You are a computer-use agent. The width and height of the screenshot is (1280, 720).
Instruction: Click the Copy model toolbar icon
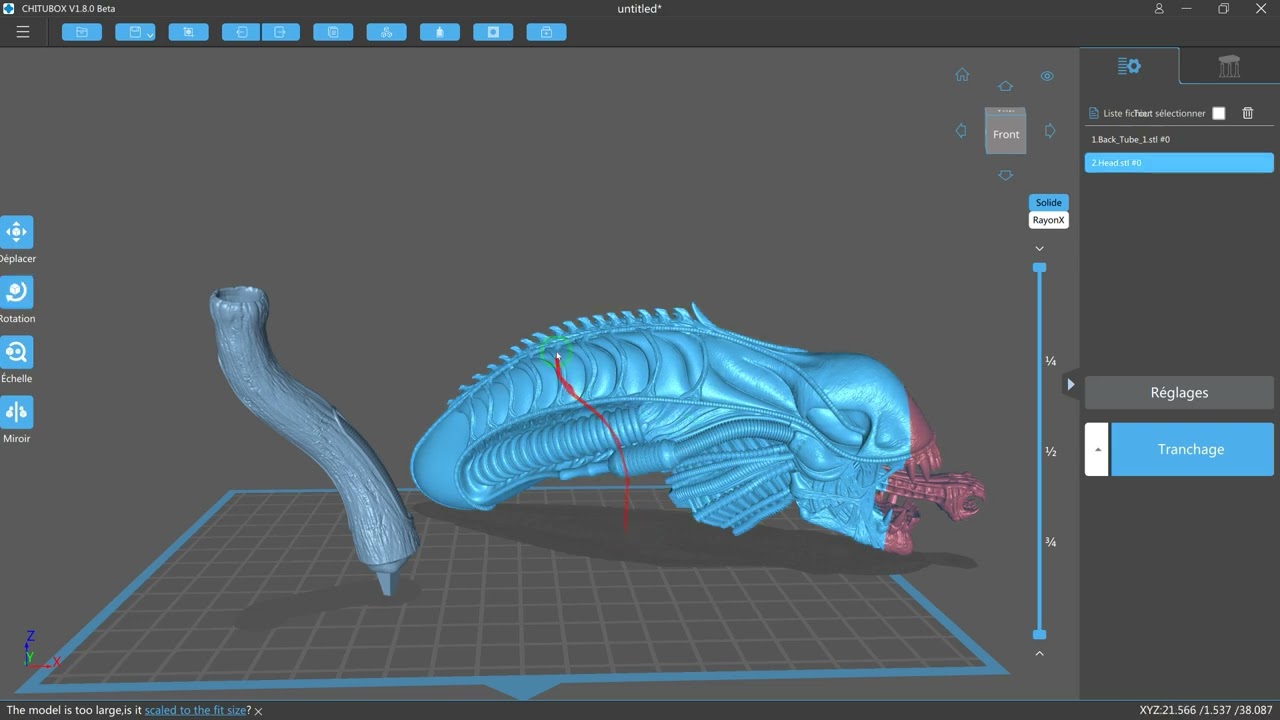coord(333,32)
